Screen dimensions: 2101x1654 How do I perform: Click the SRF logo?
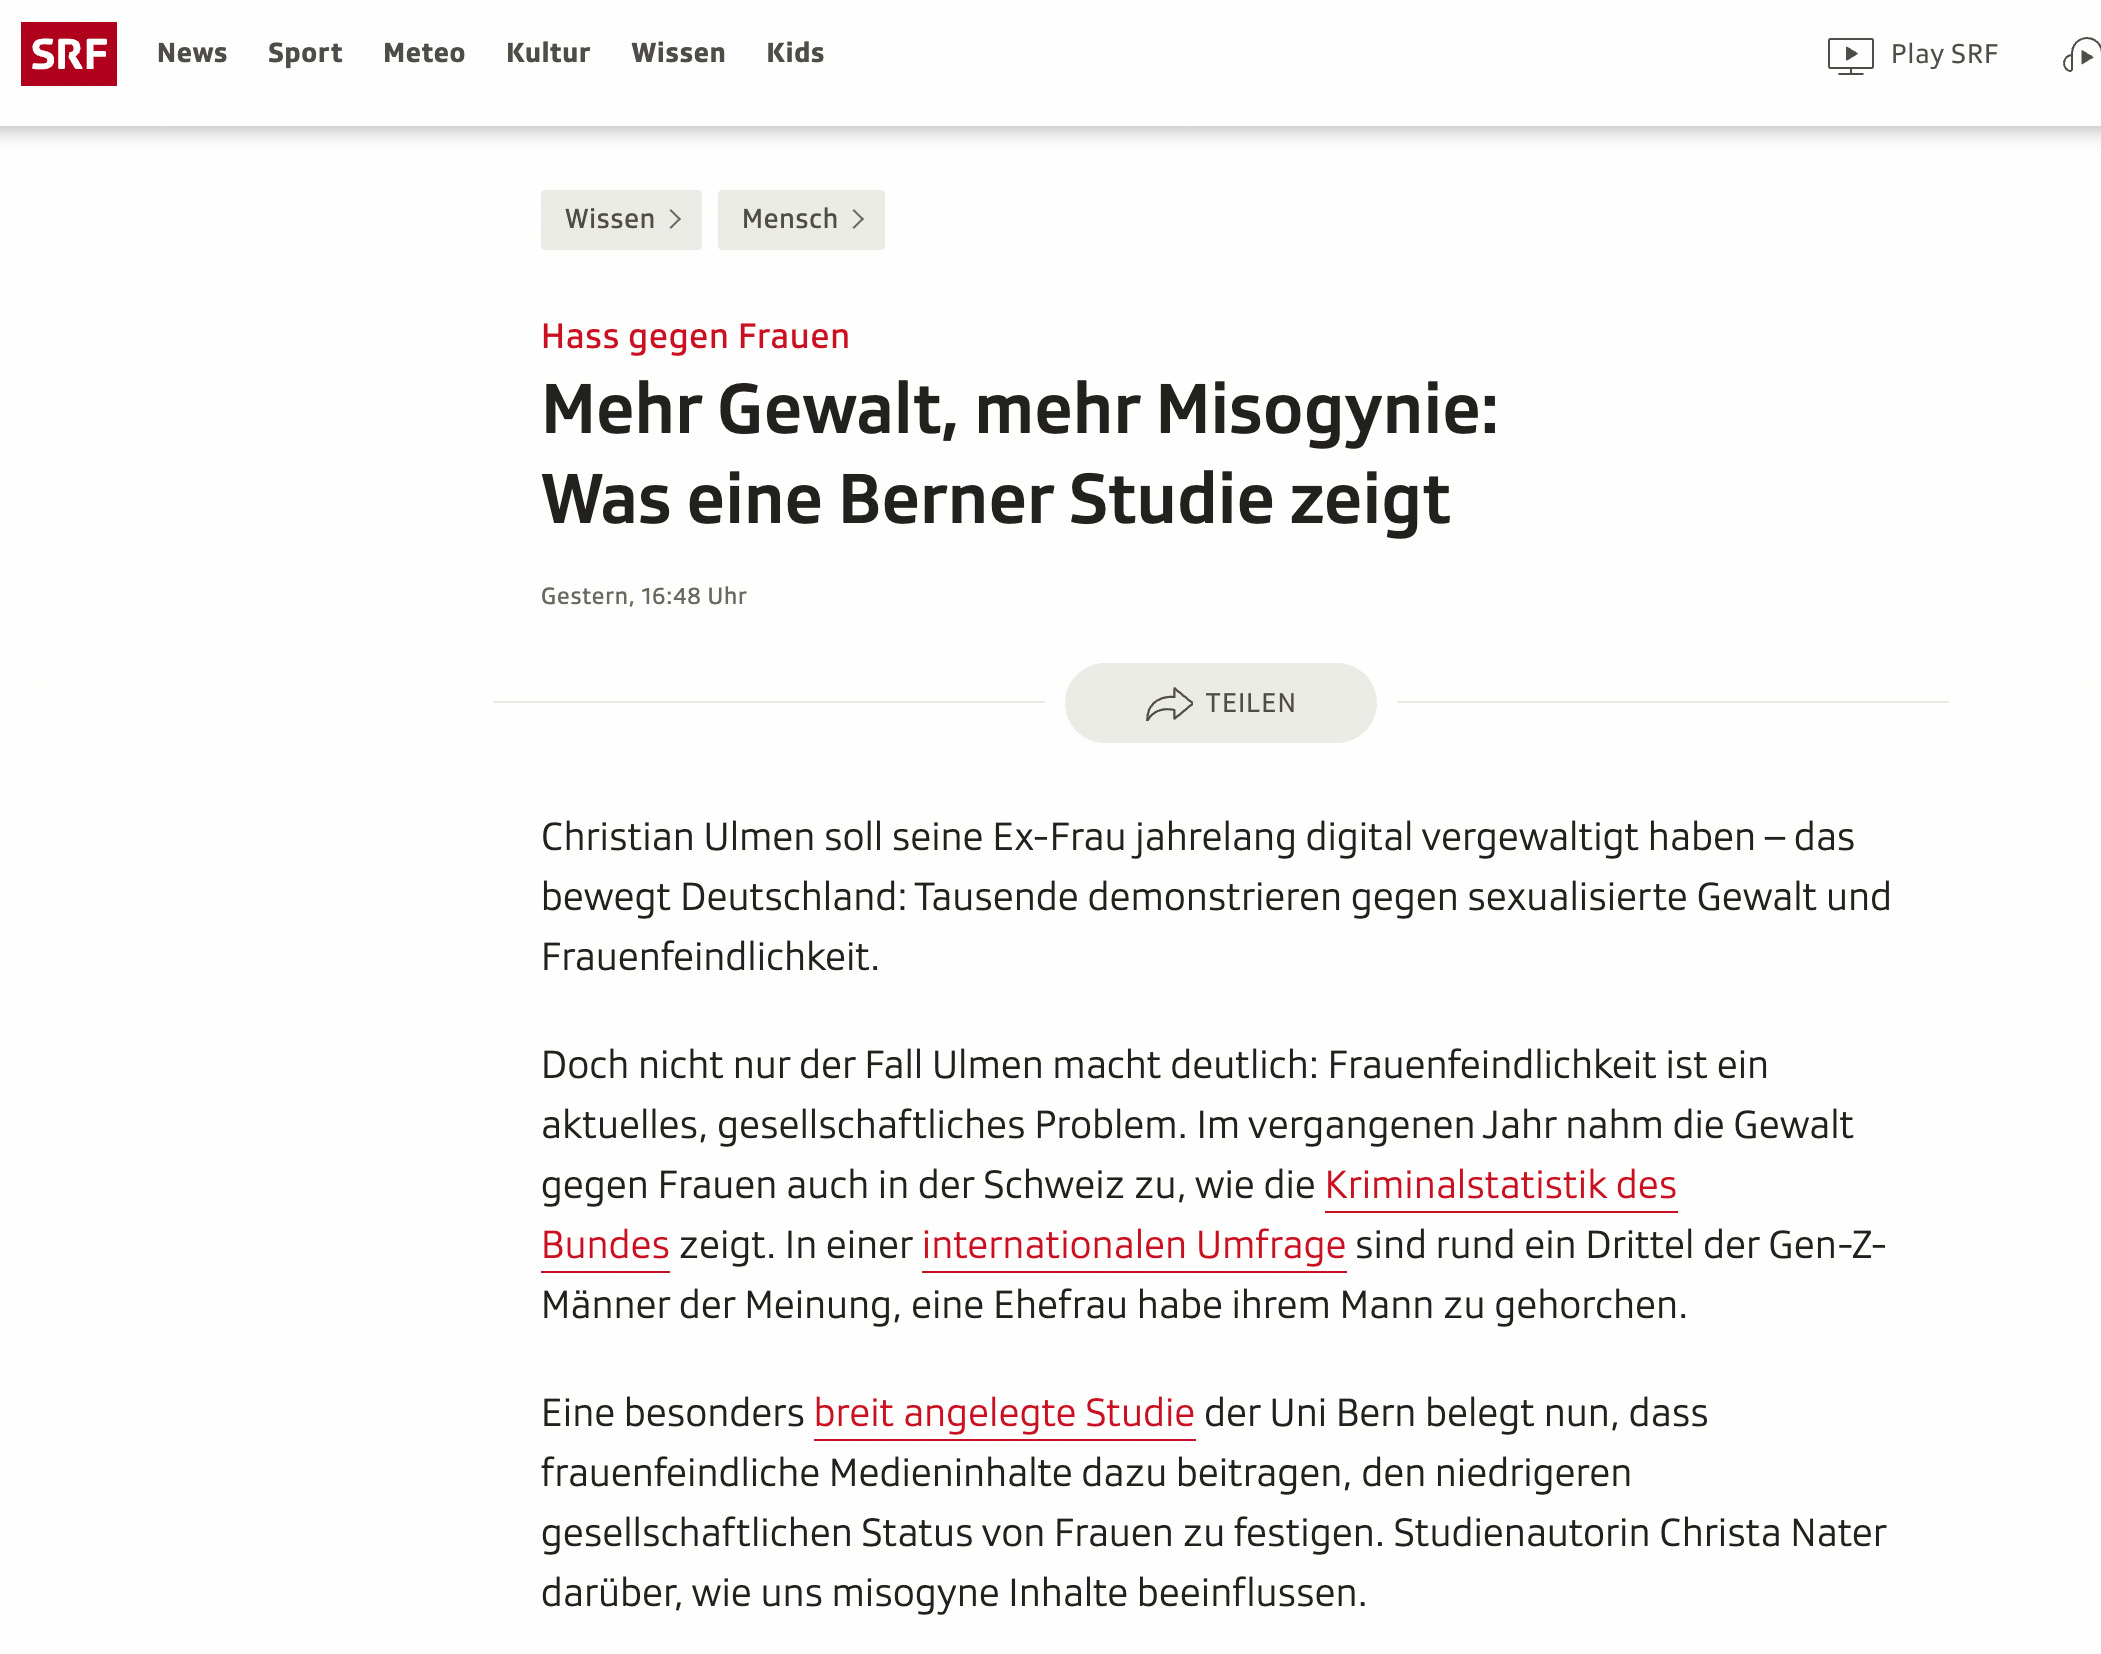[x=69, y=56]
